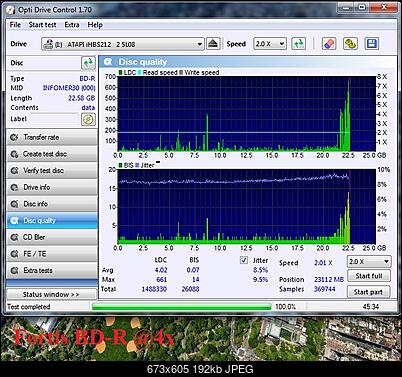This screenshot has height=377, width=402.
Task: Open the Disc info section
Action: 52,204
